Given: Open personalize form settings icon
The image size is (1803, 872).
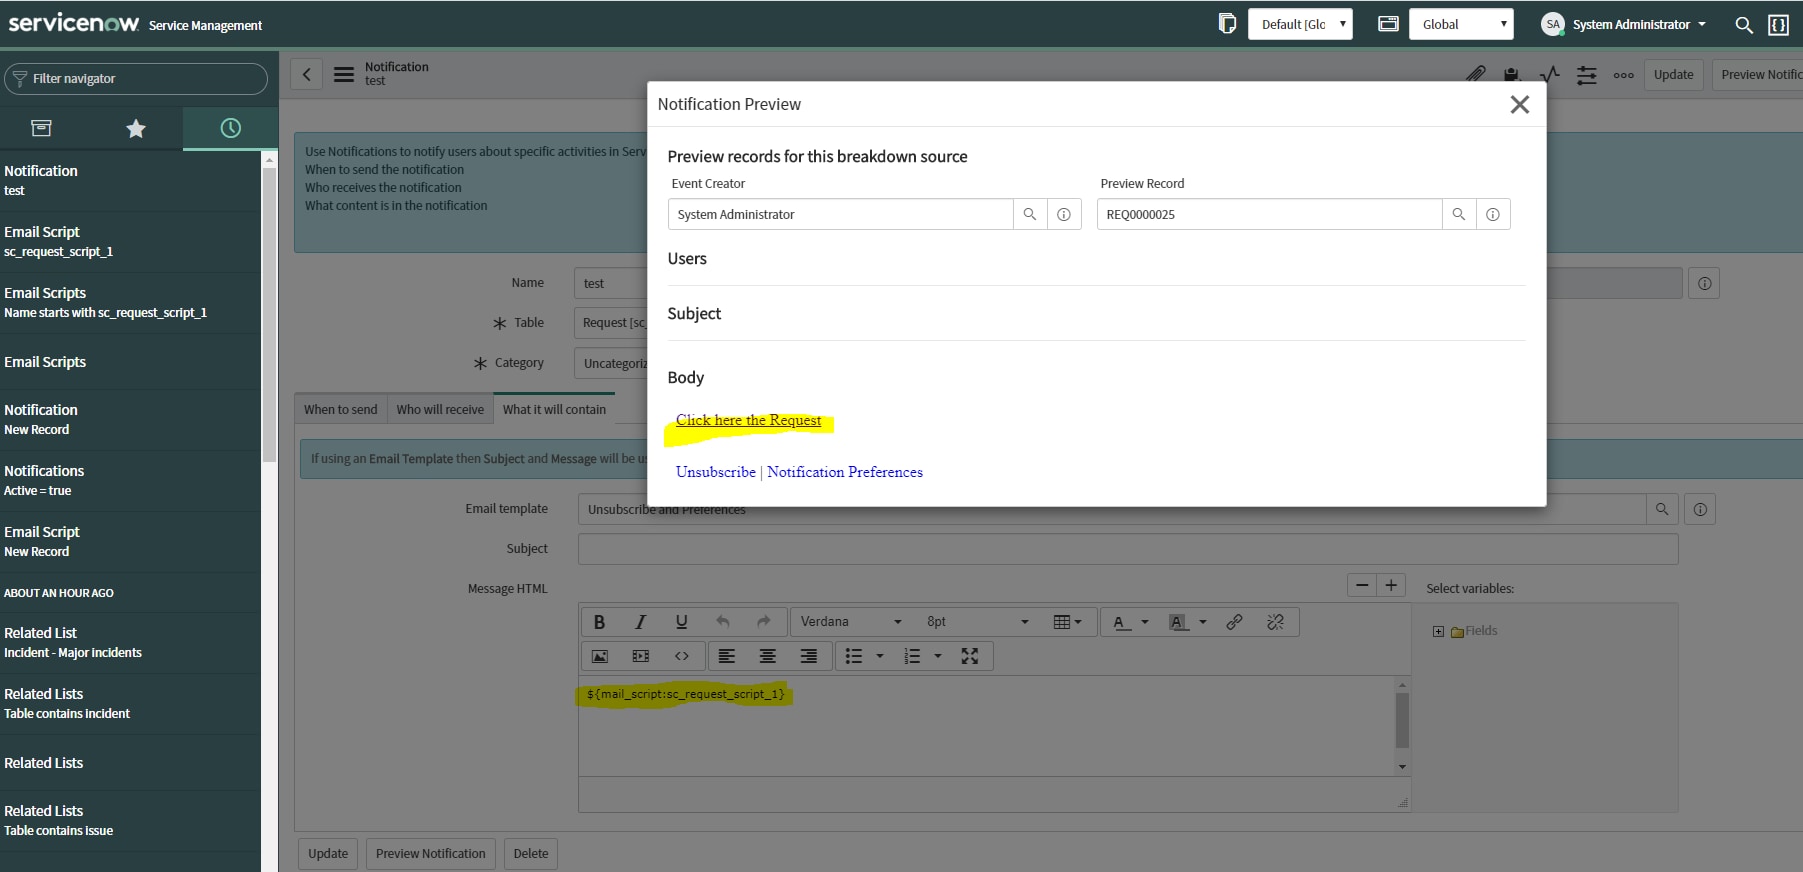Looking at the screenshot, I should (1586, 75).
